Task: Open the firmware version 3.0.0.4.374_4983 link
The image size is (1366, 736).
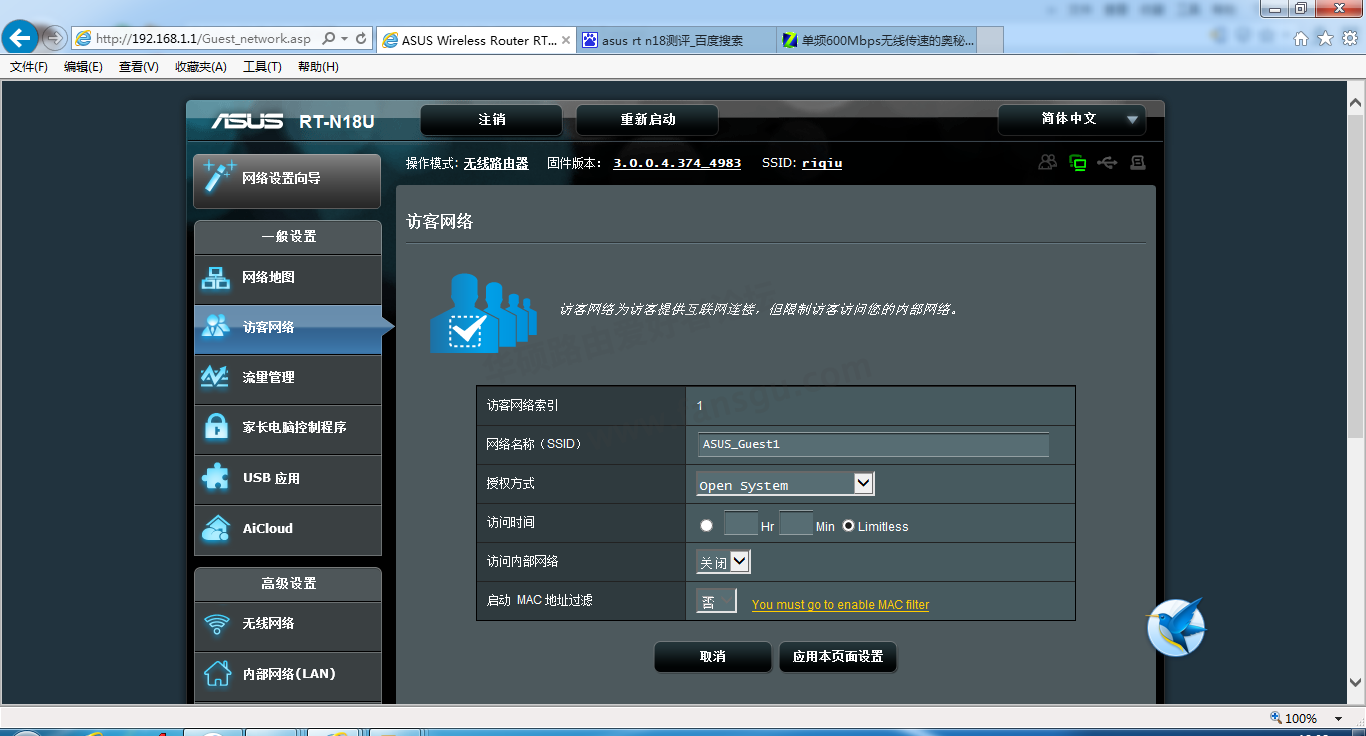Action: (677, 163)
